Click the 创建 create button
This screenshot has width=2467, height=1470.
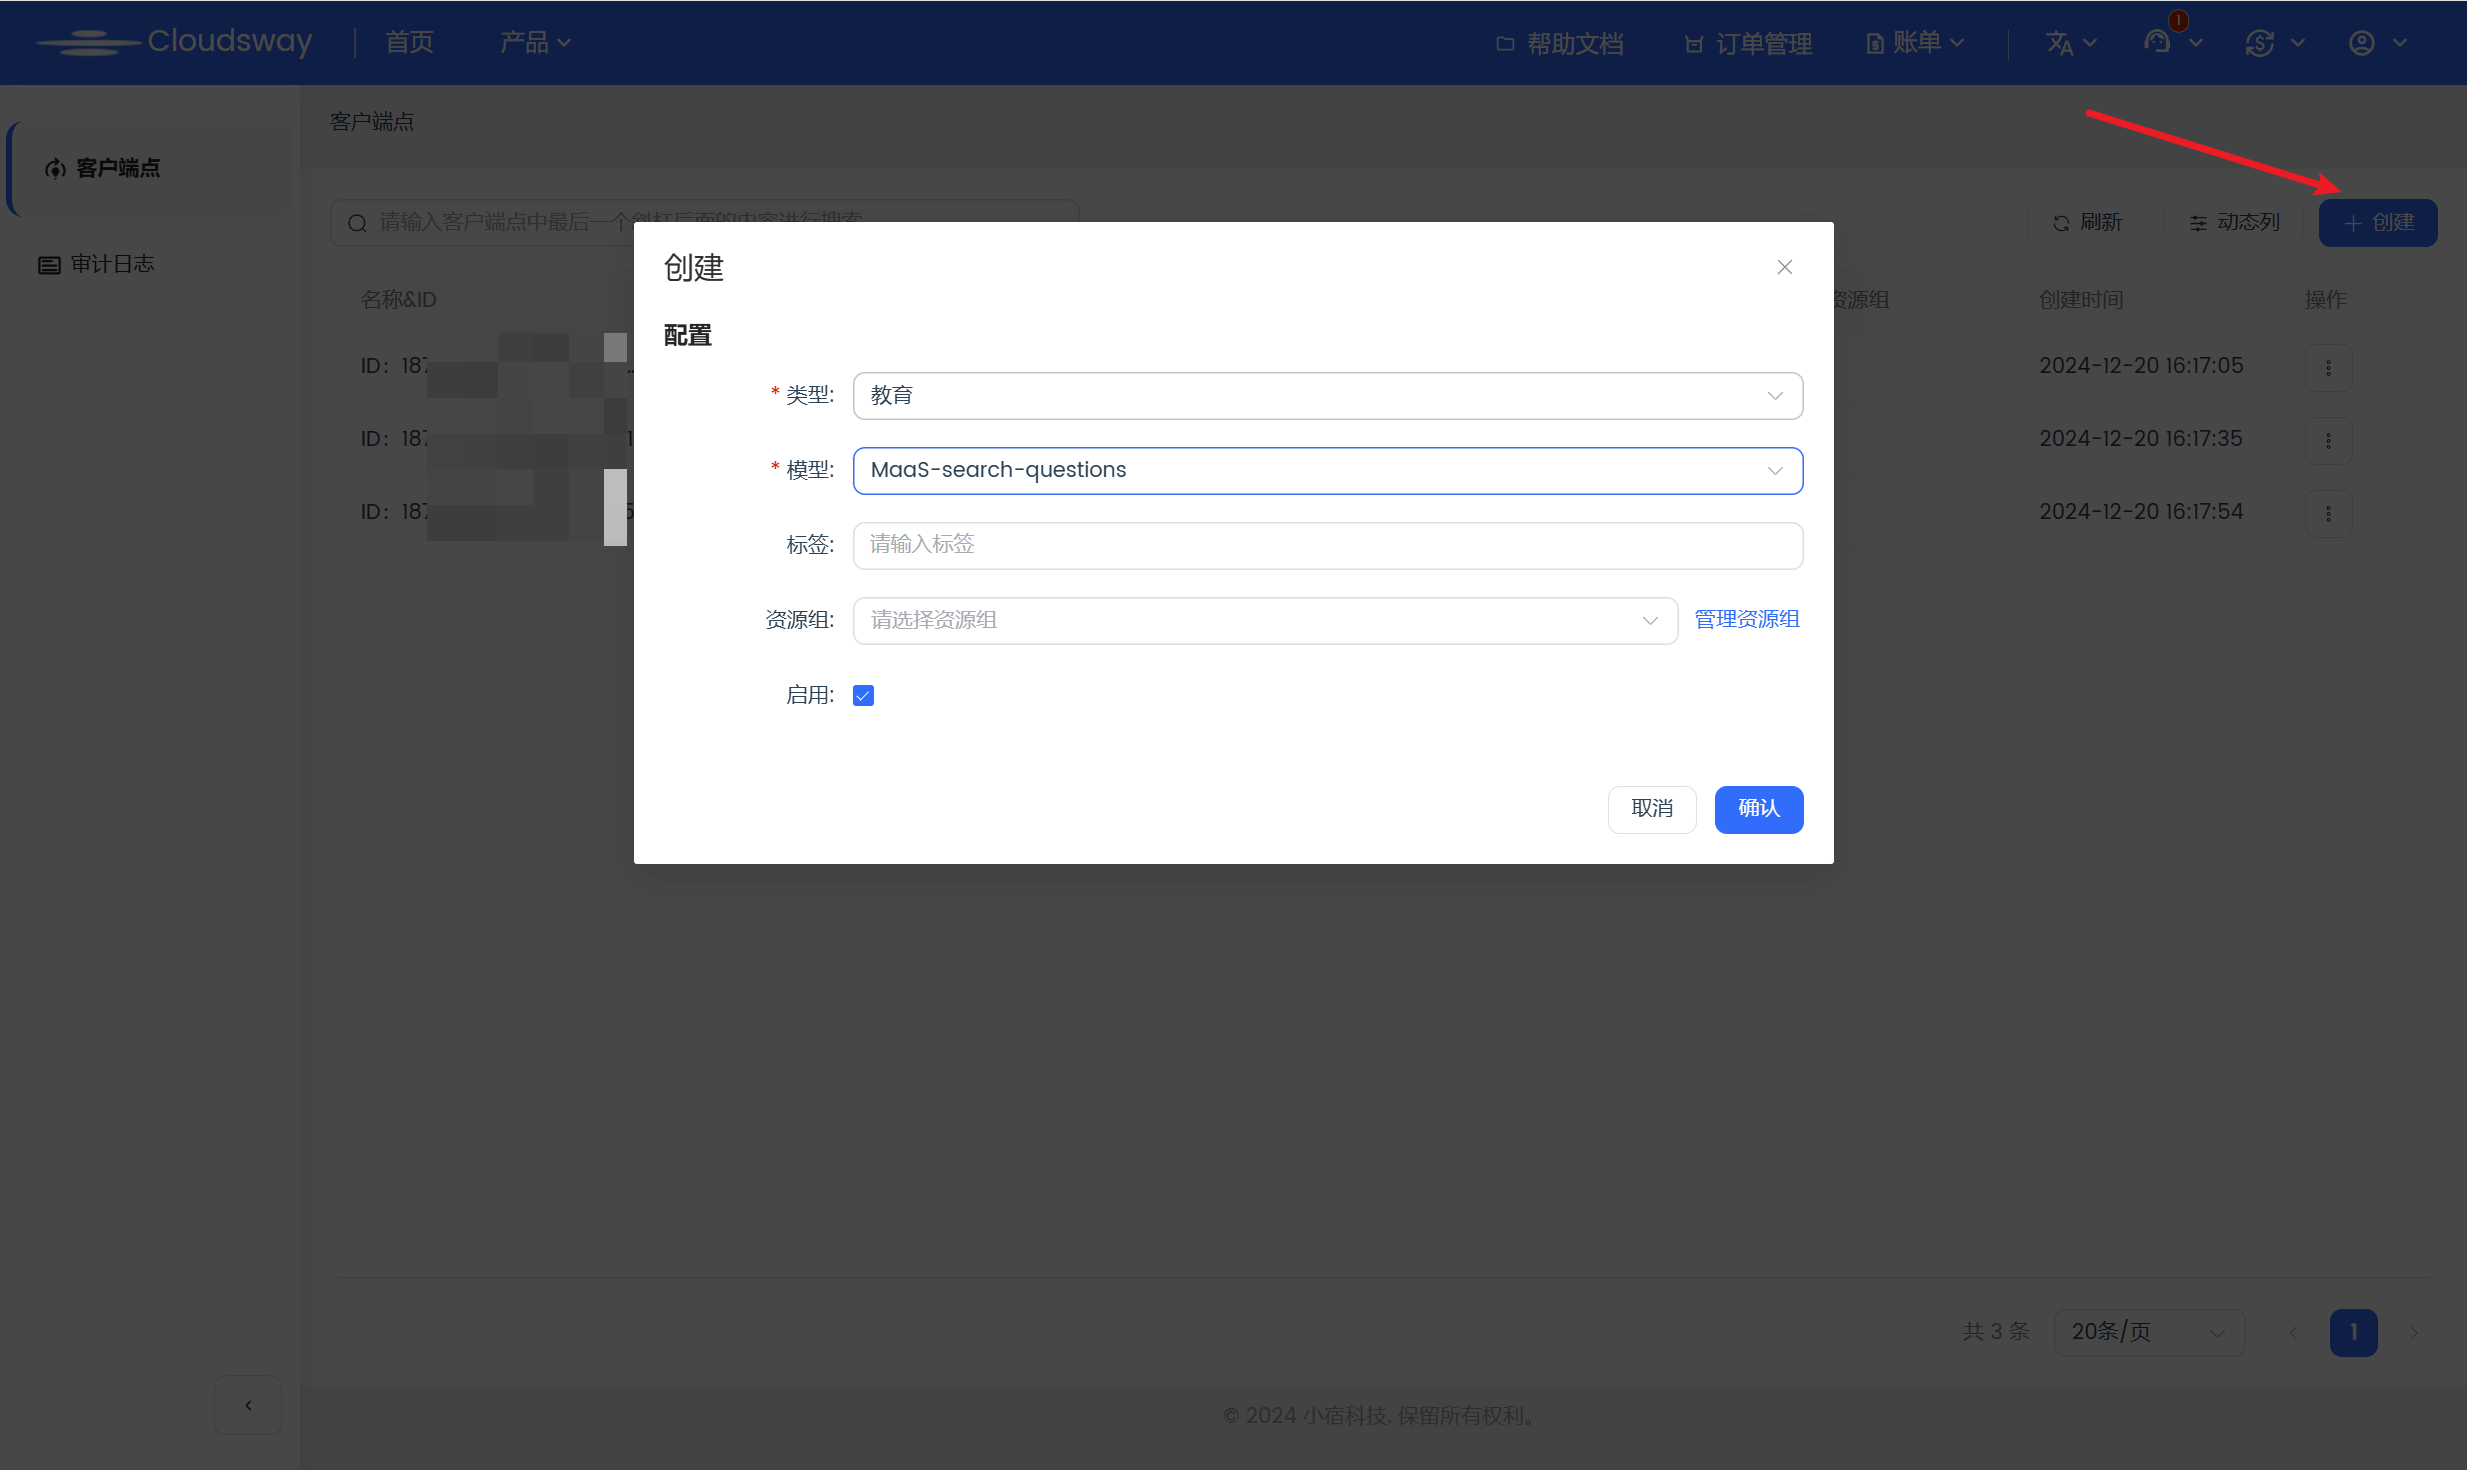2377,222
